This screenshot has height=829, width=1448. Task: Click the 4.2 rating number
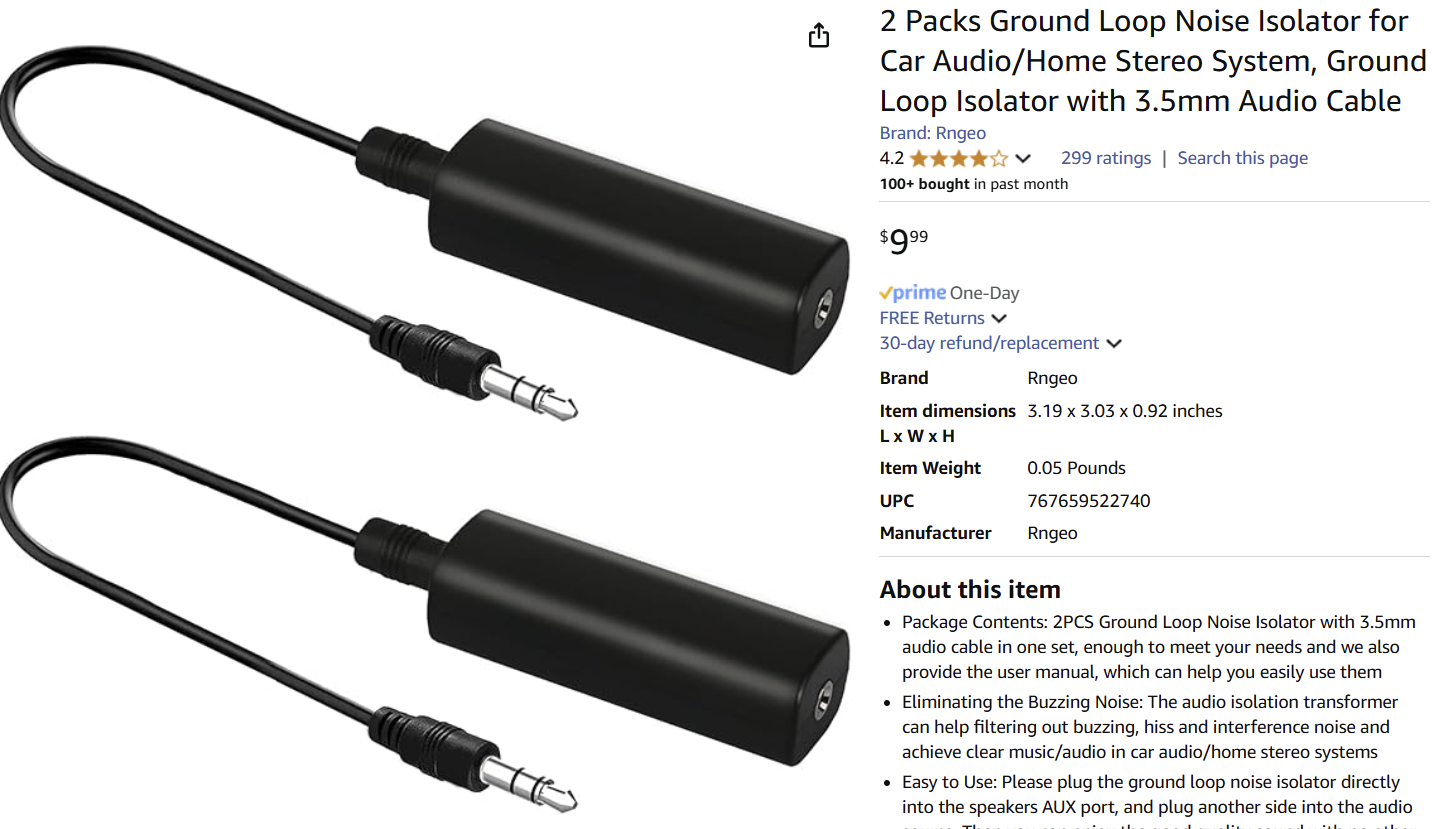pos(892,158)
